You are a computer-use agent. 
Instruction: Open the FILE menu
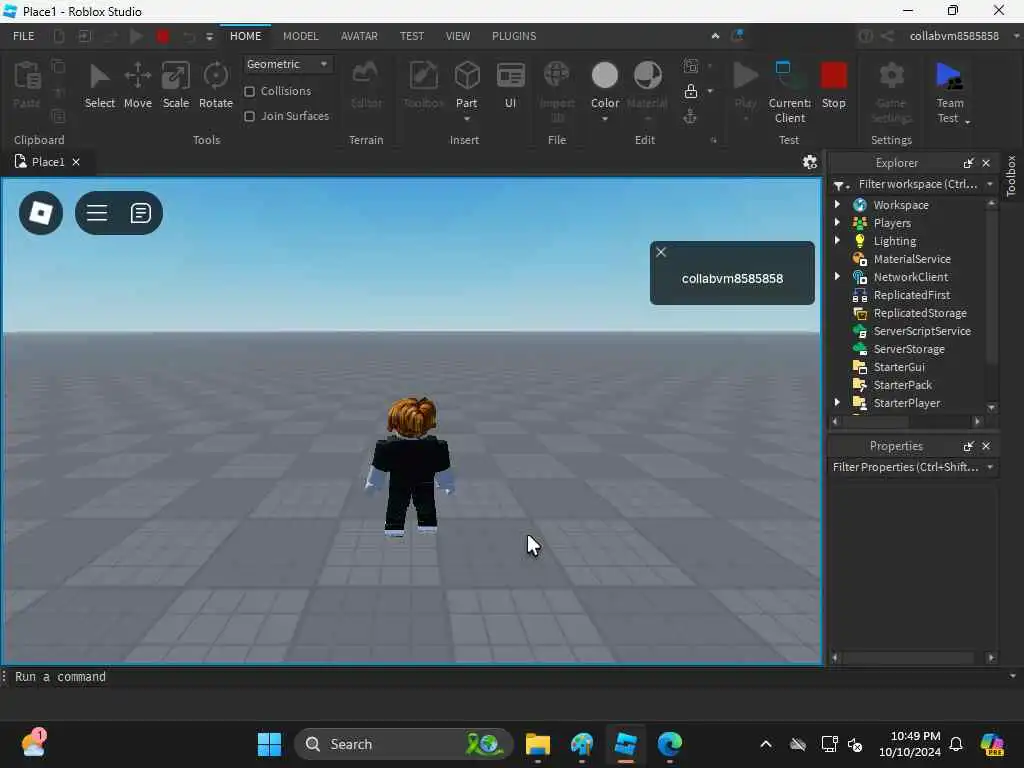click(24, 36)
